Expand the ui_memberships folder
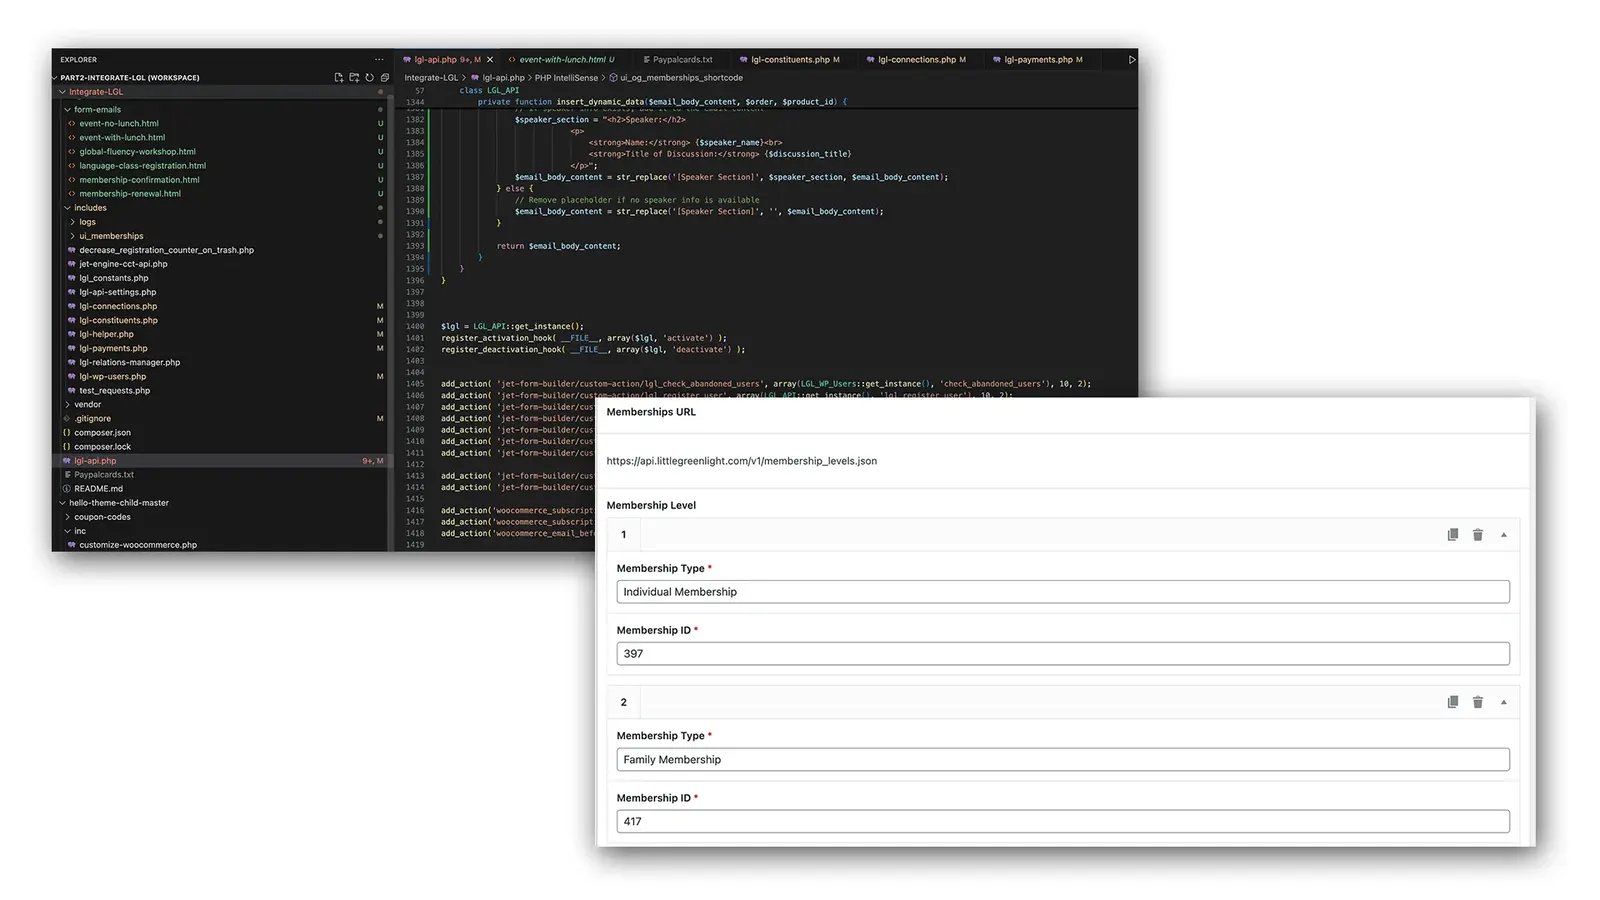 [x=111, y=236]
